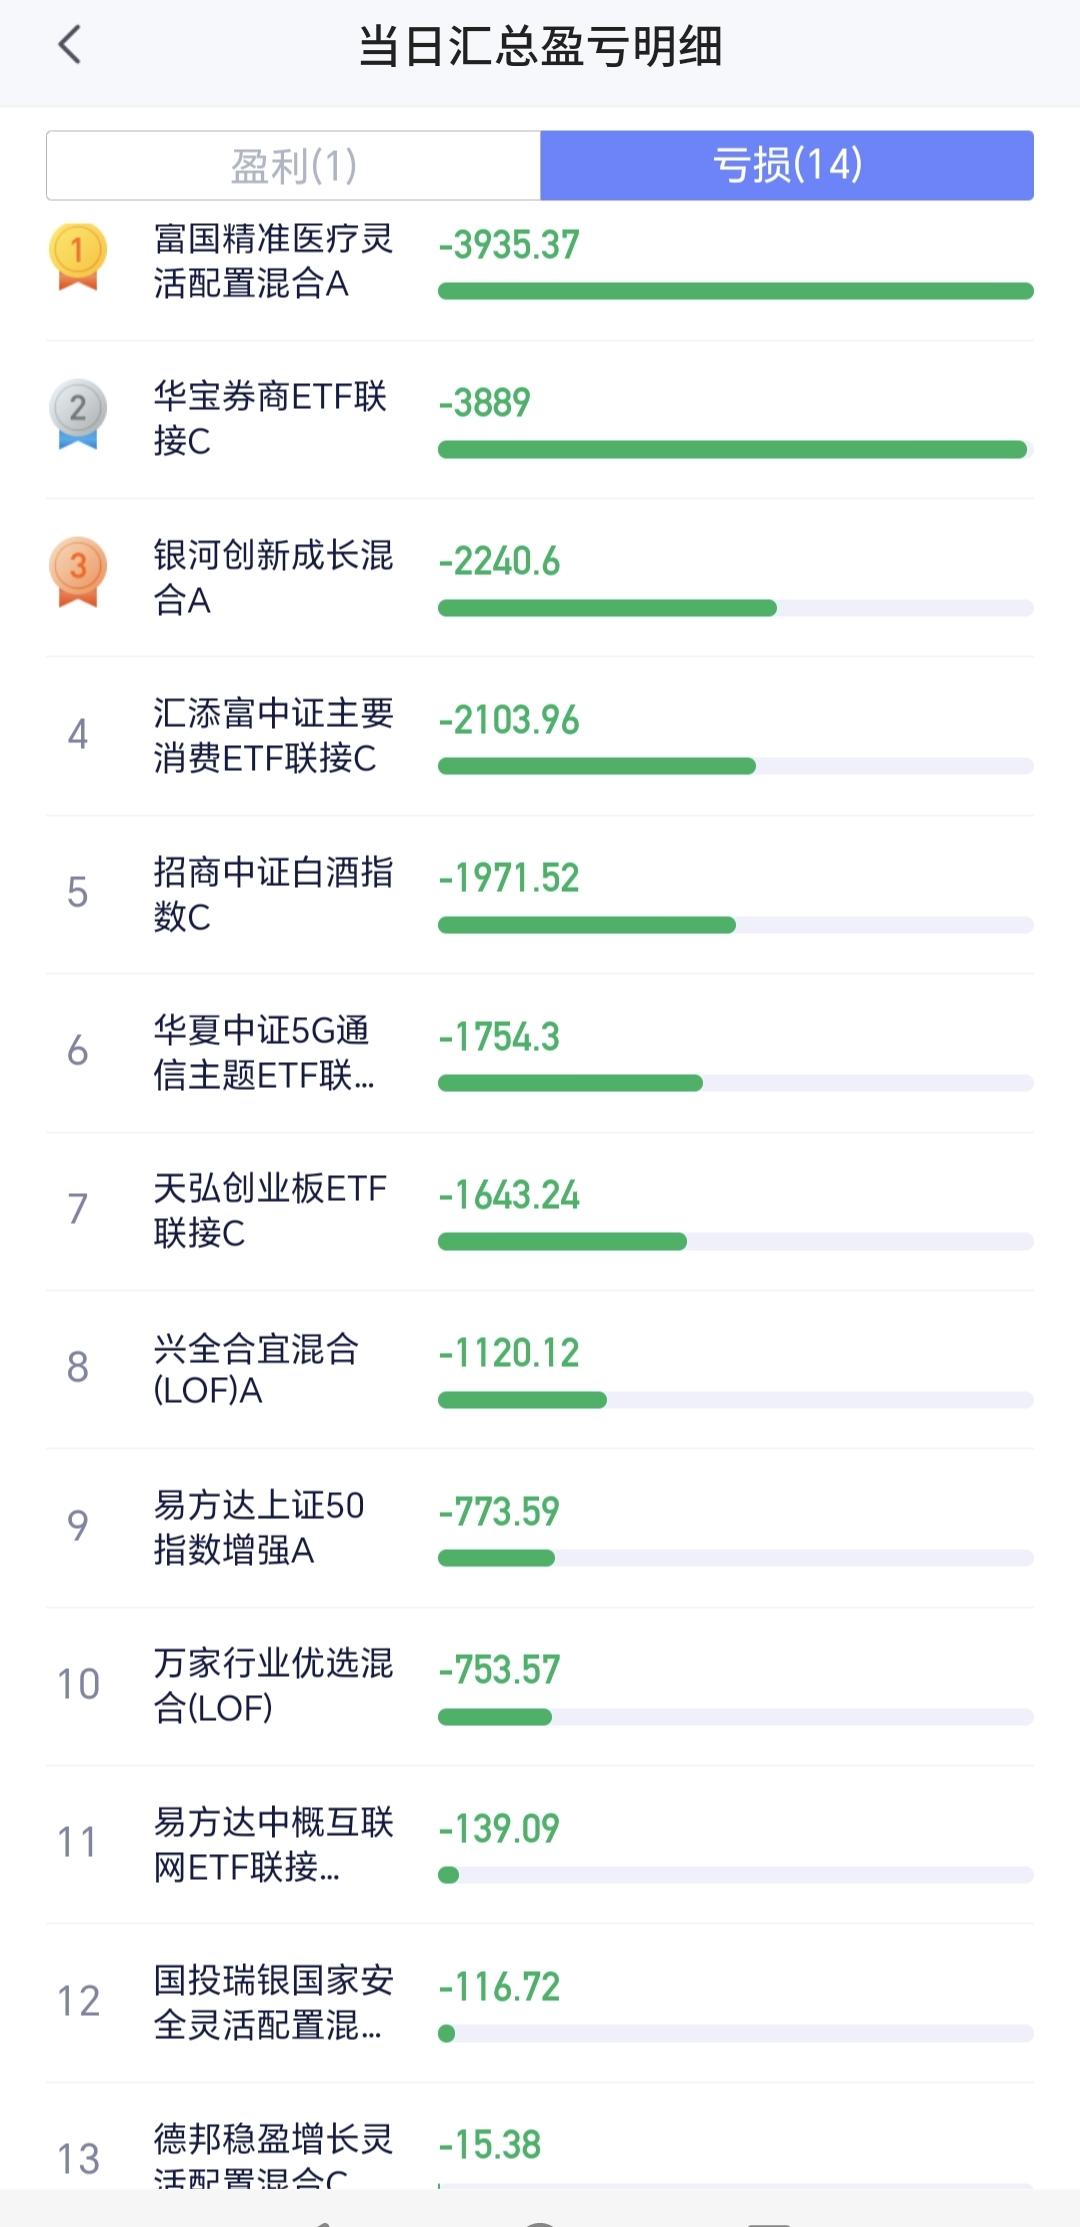Tap rank number 6 in the list
The image size is (1080, 2227).
coord(78,1051)
